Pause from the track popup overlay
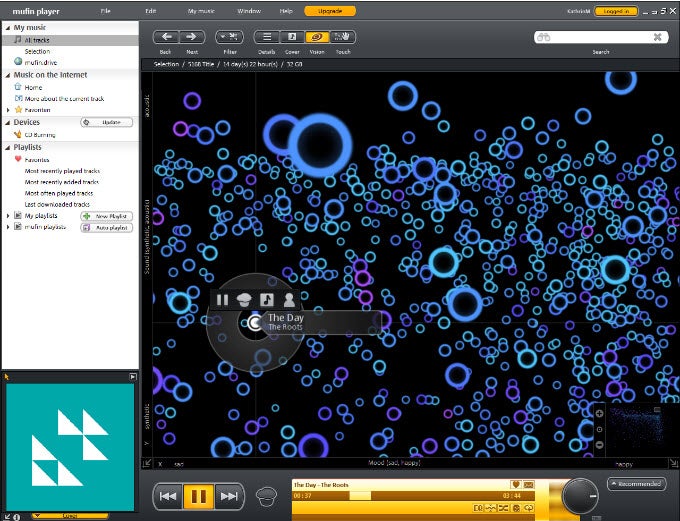Screen dimensions: 680x521 (222, 299)
